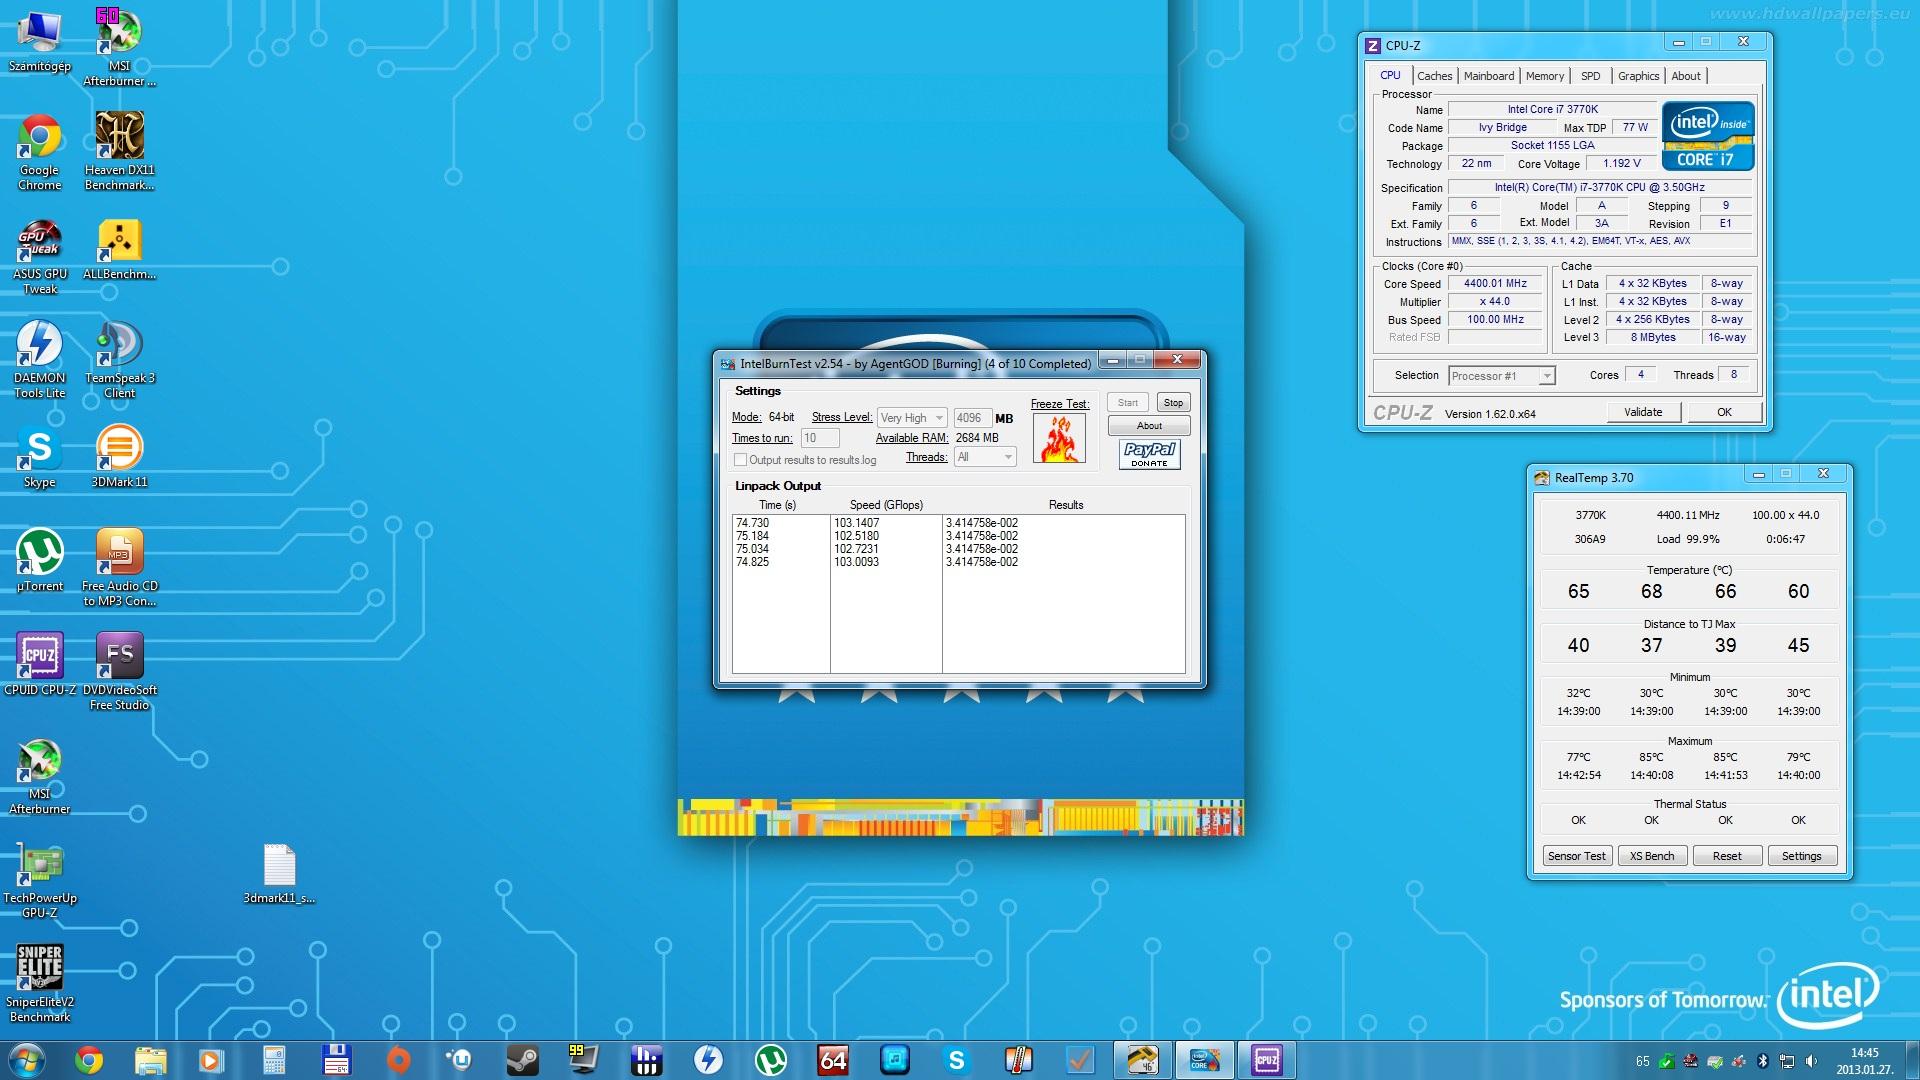
Task: Launch DAEMON Tools Lite from the desktop
Action: [40, 360]
